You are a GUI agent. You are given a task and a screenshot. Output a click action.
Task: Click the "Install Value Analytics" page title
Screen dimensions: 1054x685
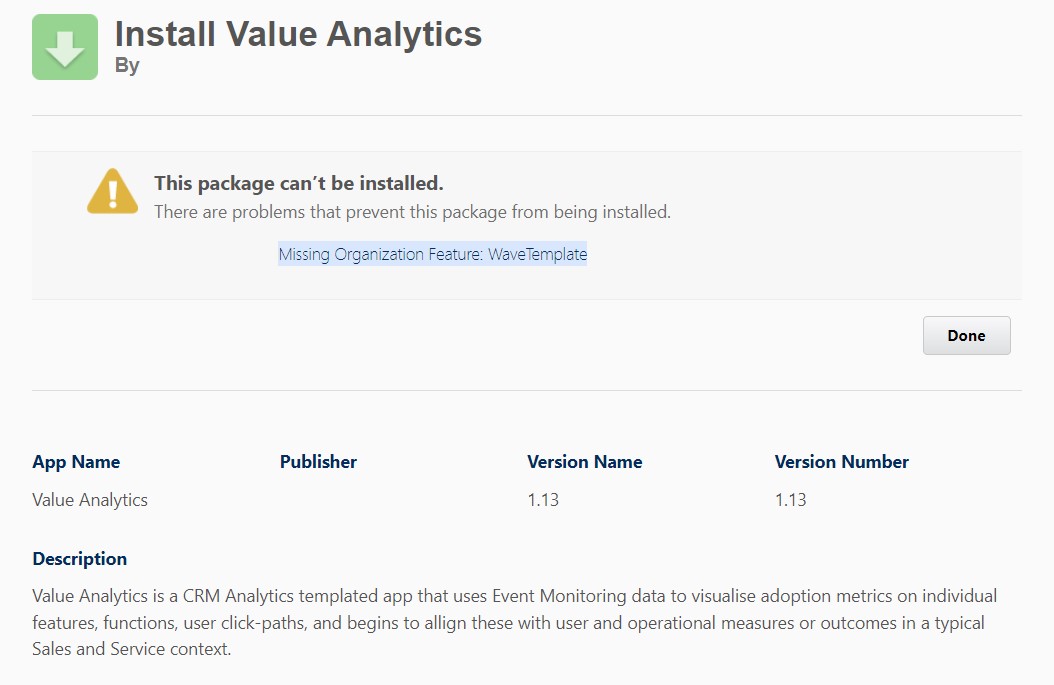(298, 34)
